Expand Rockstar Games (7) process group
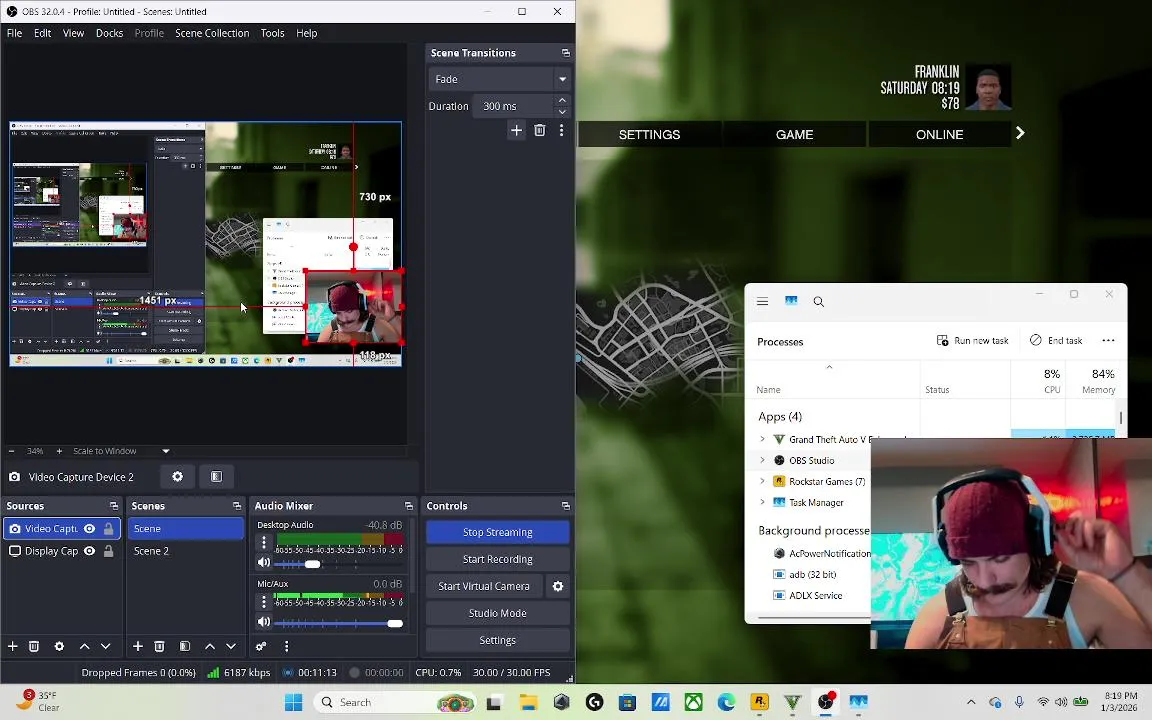This screenshot has height=720, width=1152. click(x=762, y=481)
